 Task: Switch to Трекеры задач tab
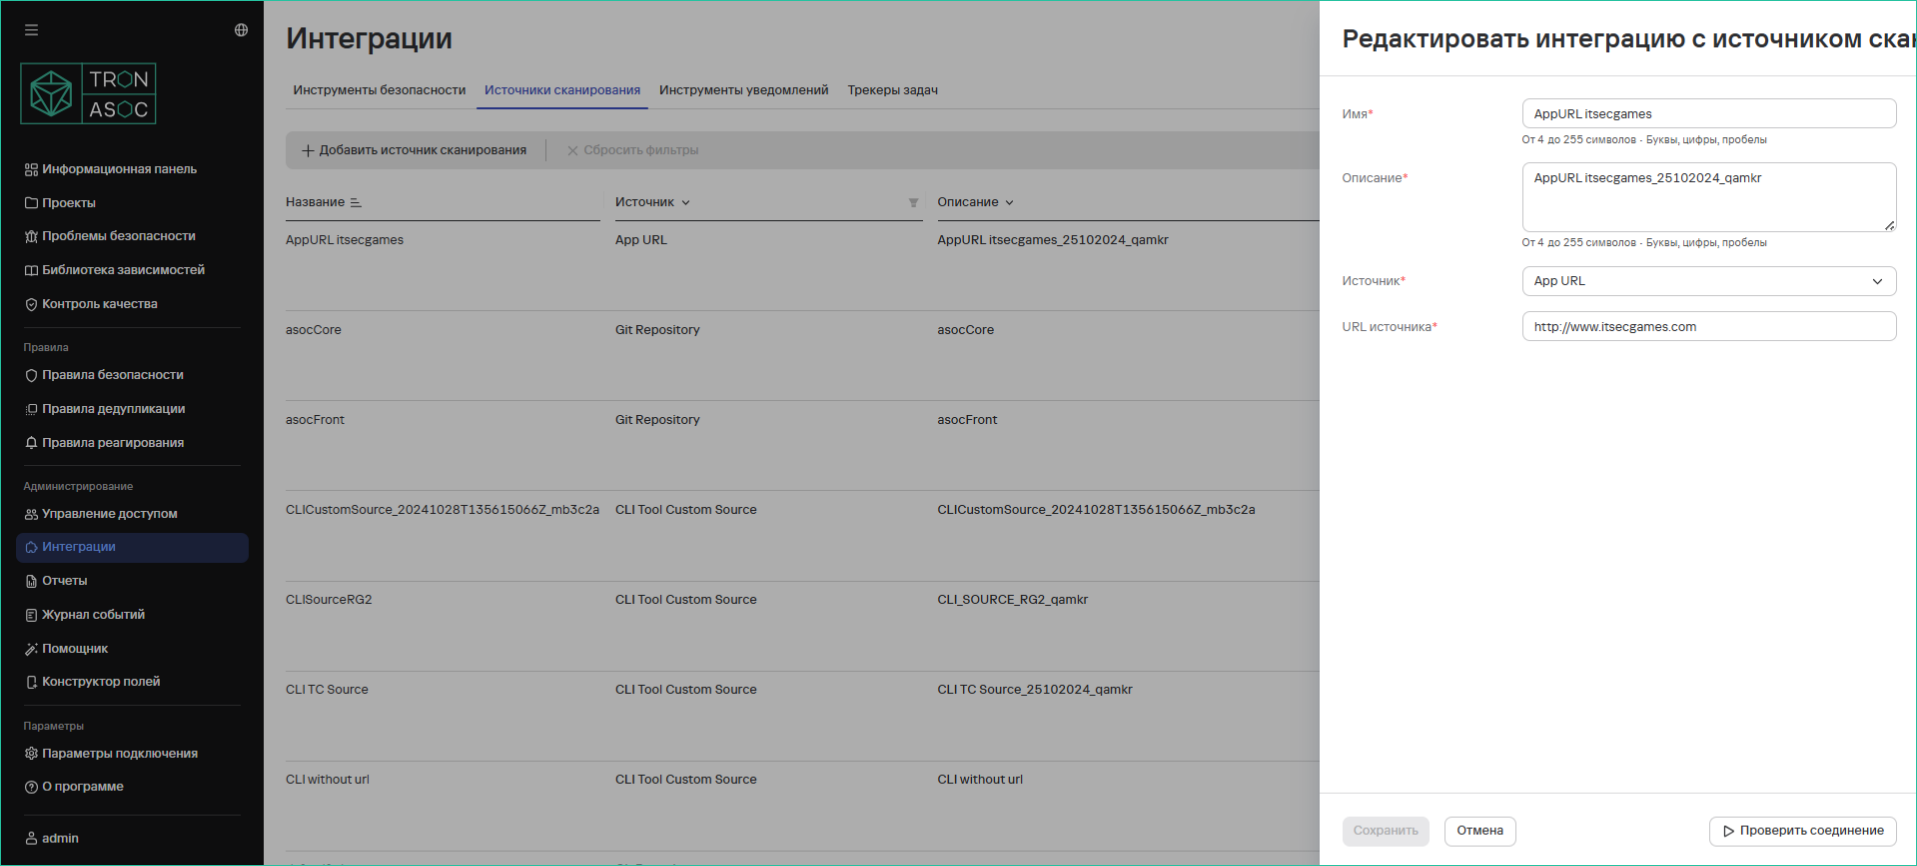pyautogui.click(x=892, y=90)
